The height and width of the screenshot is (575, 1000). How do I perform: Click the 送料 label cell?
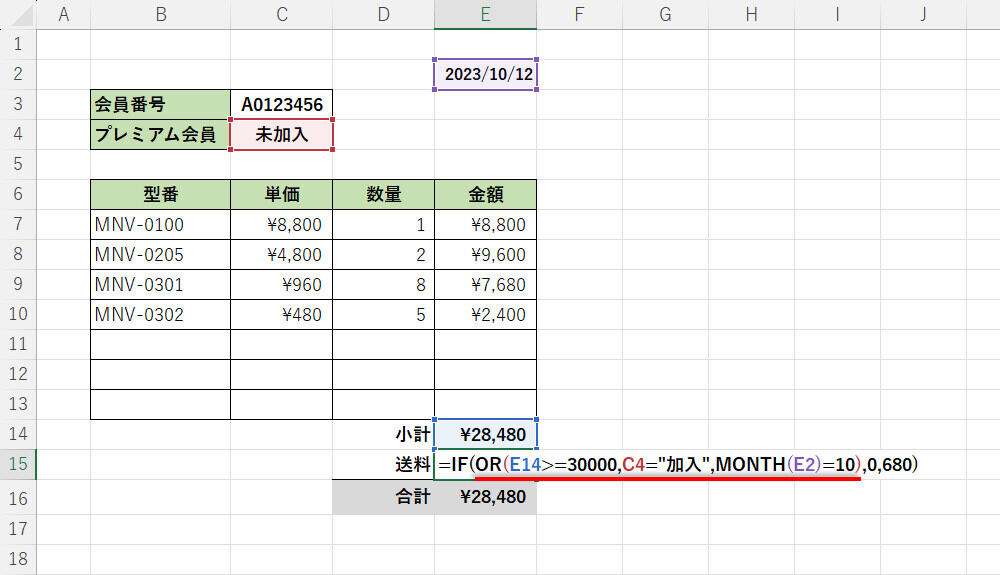pos(383,464)
